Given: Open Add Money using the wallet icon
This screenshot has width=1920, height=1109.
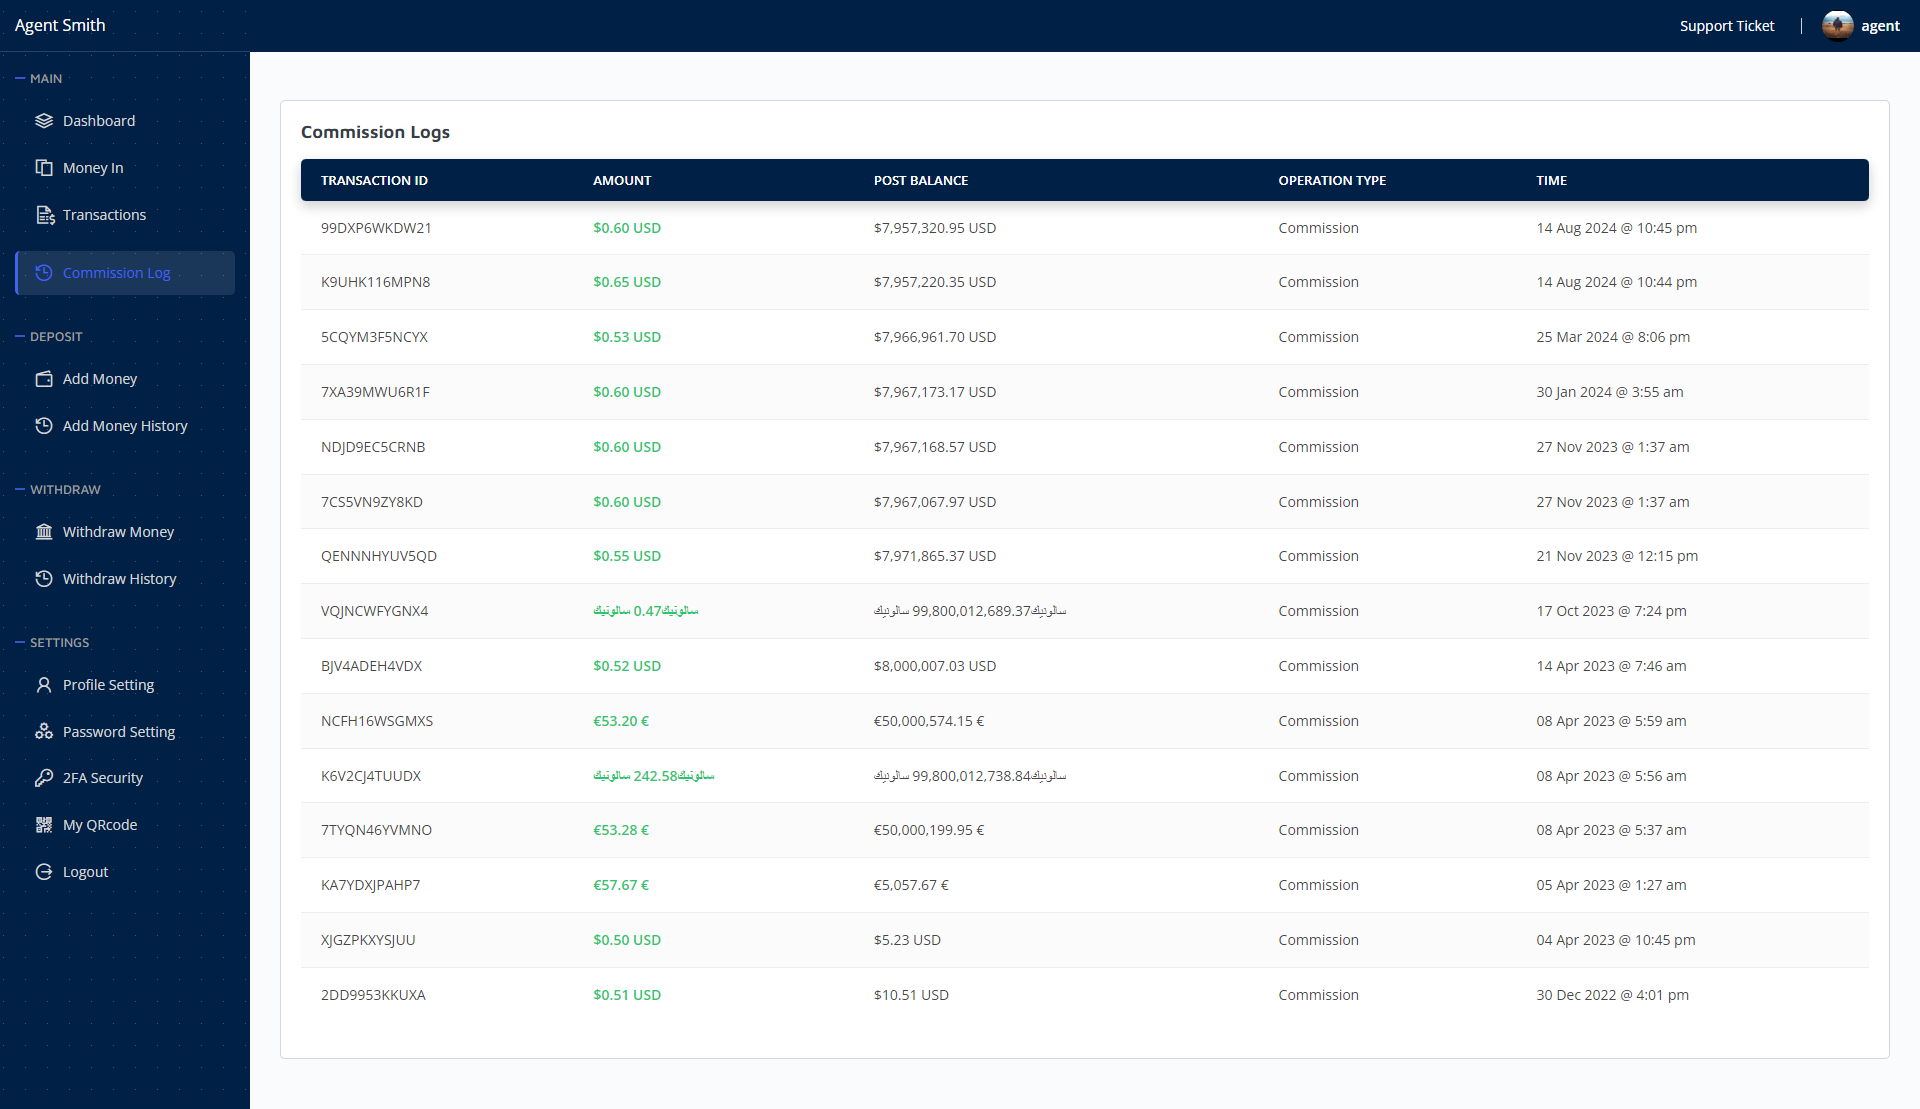Looking at the screenshot, I should tap(44, 378).
